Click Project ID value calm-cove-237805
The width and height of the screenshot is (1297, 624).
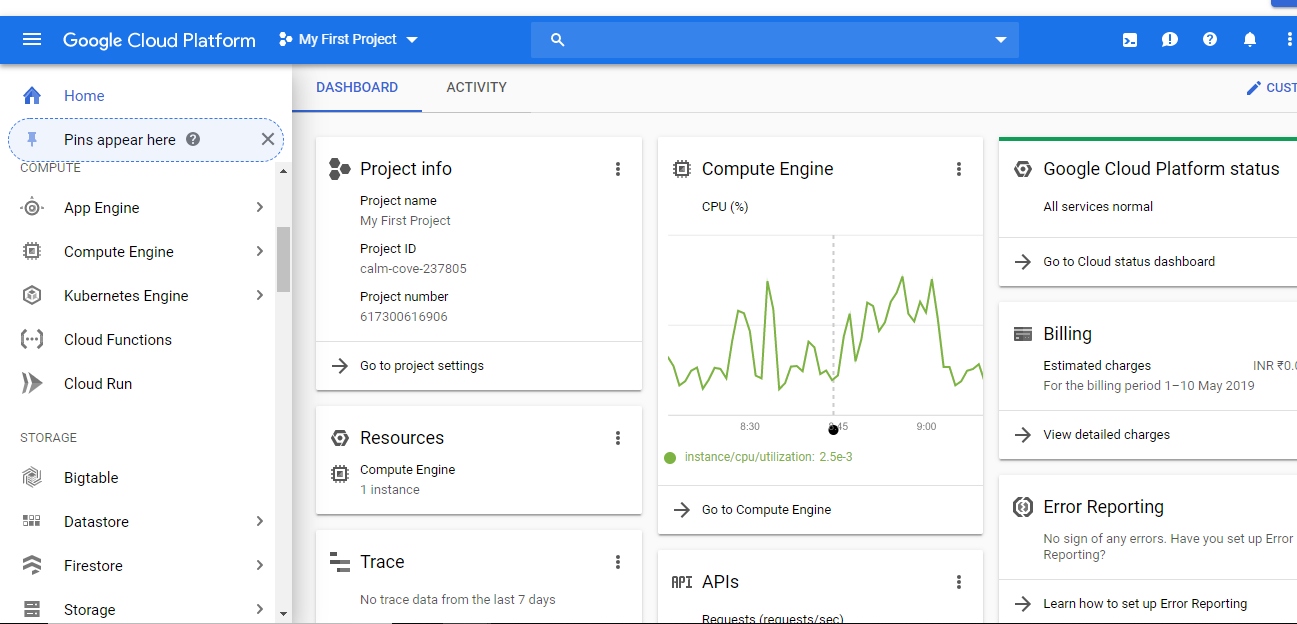(413, 269)
